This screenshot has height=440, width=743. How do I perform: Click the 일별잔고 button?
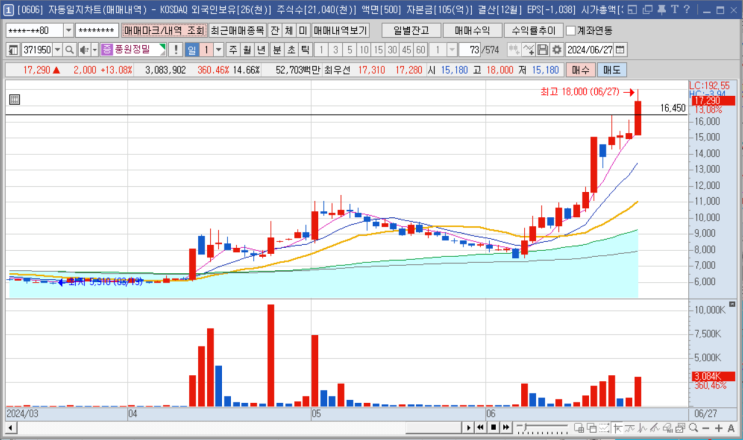click(x=411, y=31)
